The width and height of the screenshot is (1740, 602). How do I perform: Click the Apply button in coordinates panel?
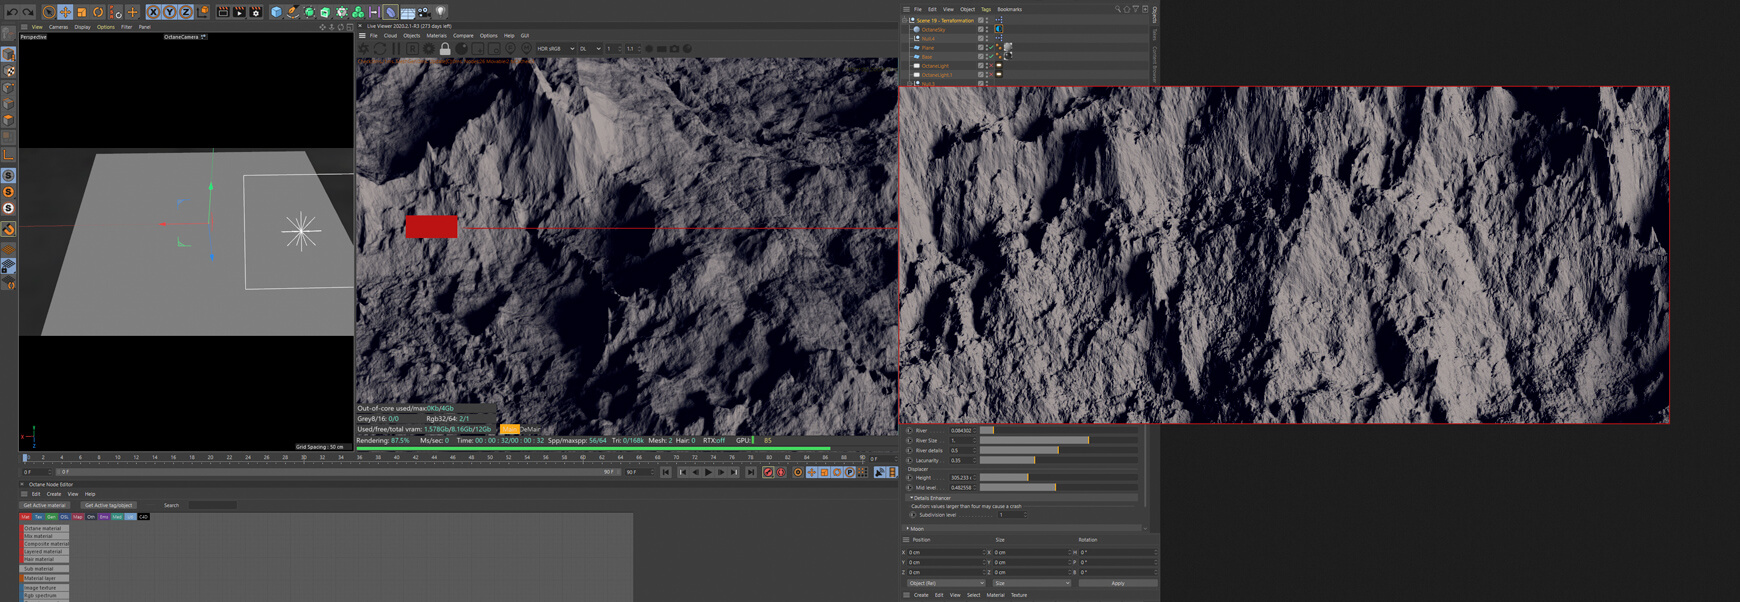tap(1117, 583)
